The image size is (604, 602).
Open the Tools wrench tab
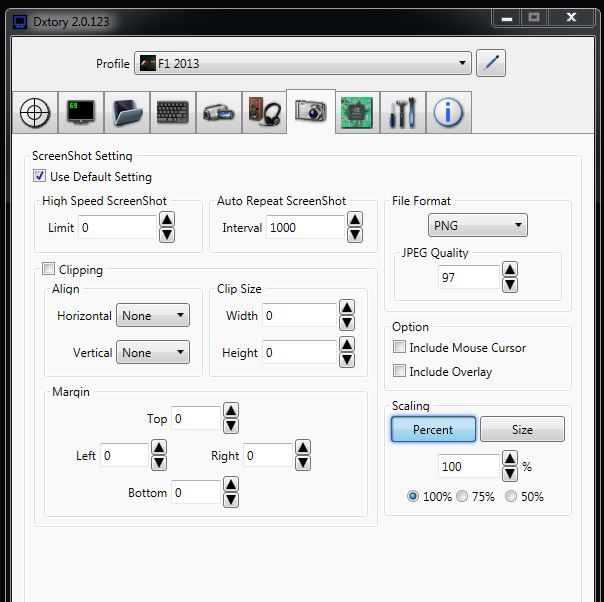[403, 112]
